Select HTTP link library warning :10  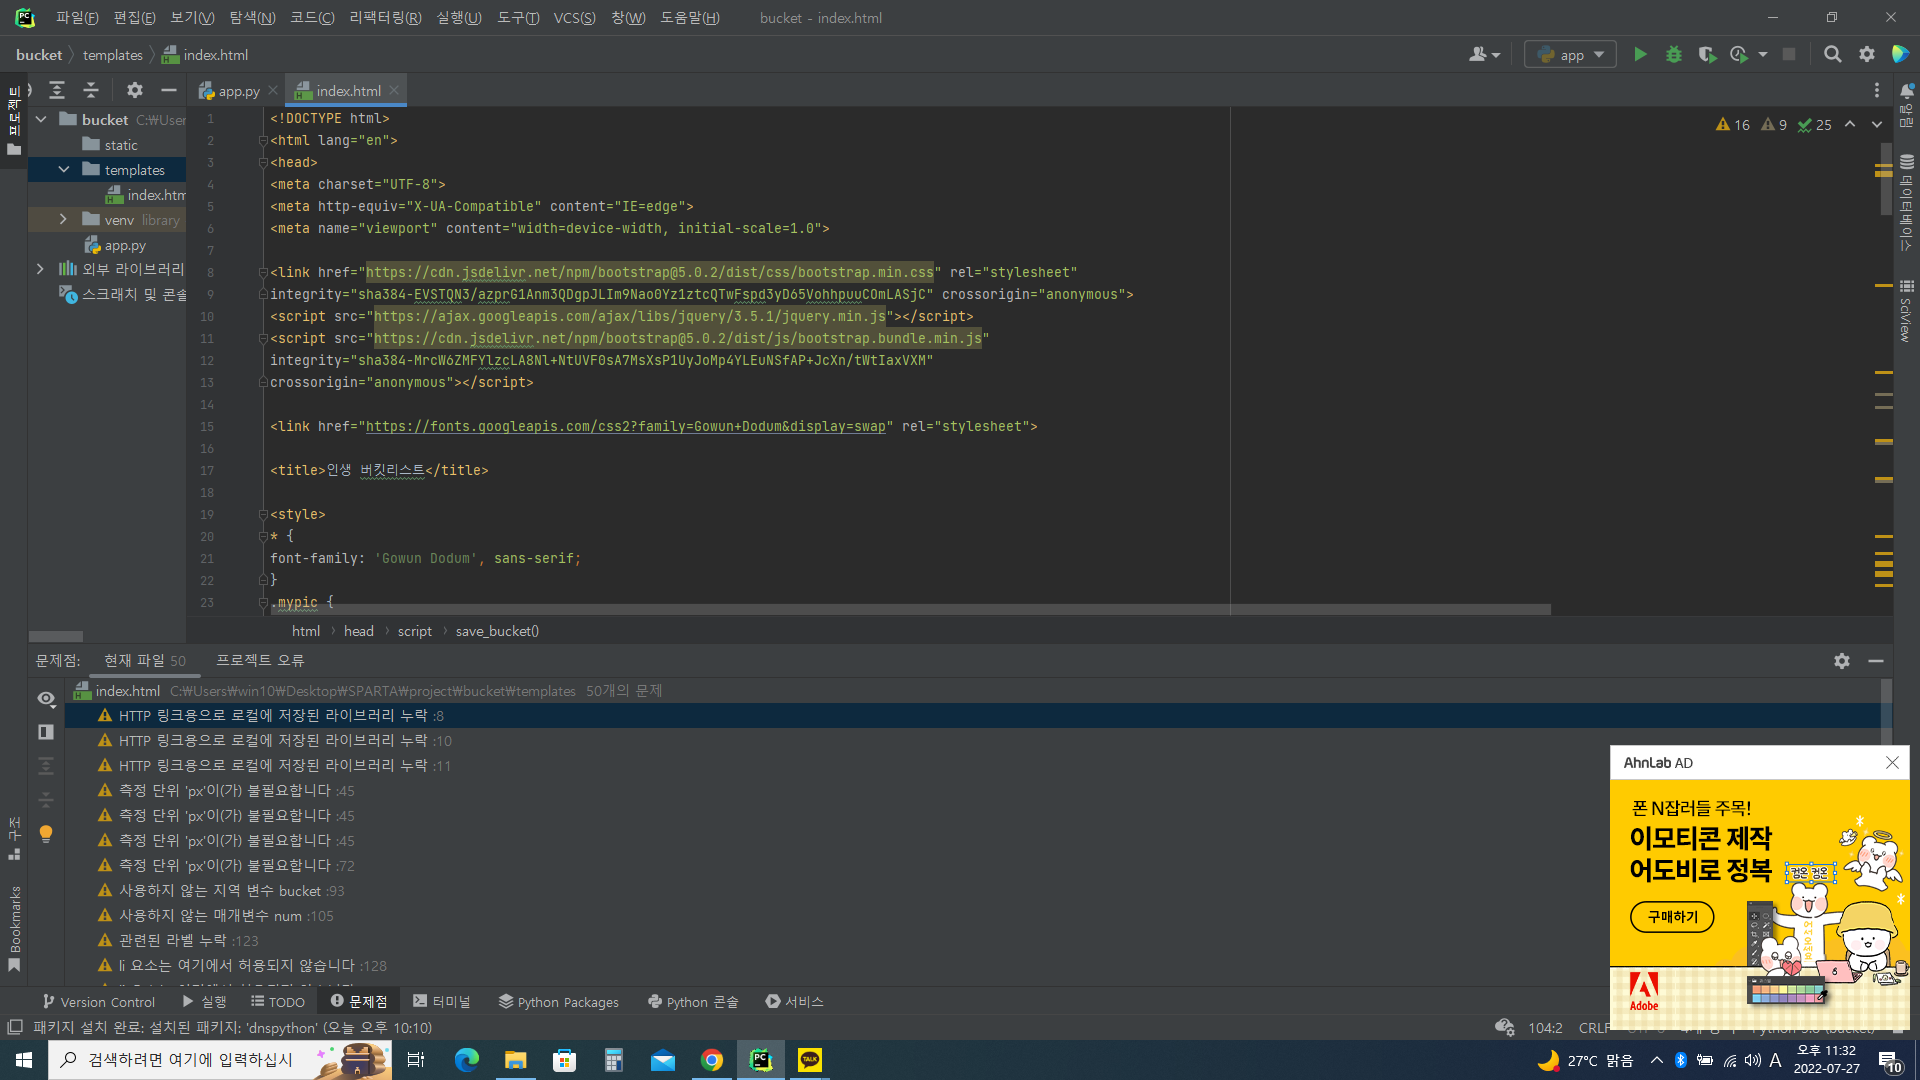point(285,740)
